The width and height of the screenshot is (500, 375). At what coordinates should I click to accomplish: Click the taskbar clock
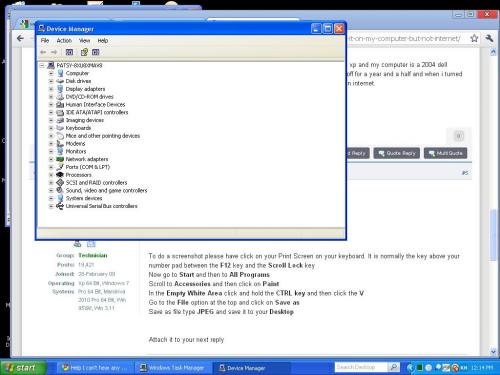pyautogui.click(x=482, y=368)
